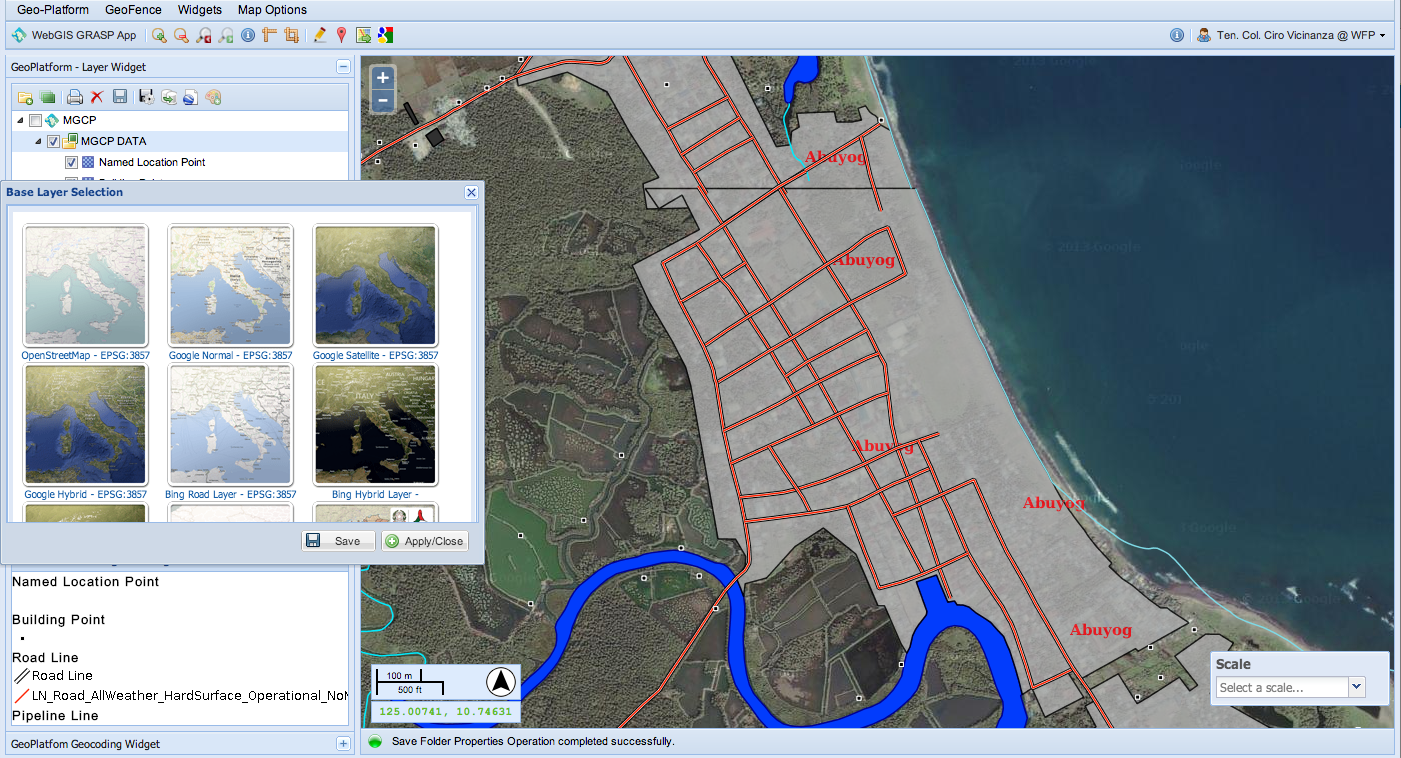Collapse the MGCP tree node arrow
The image size is (1401, 758).
[x=21, y=121]
